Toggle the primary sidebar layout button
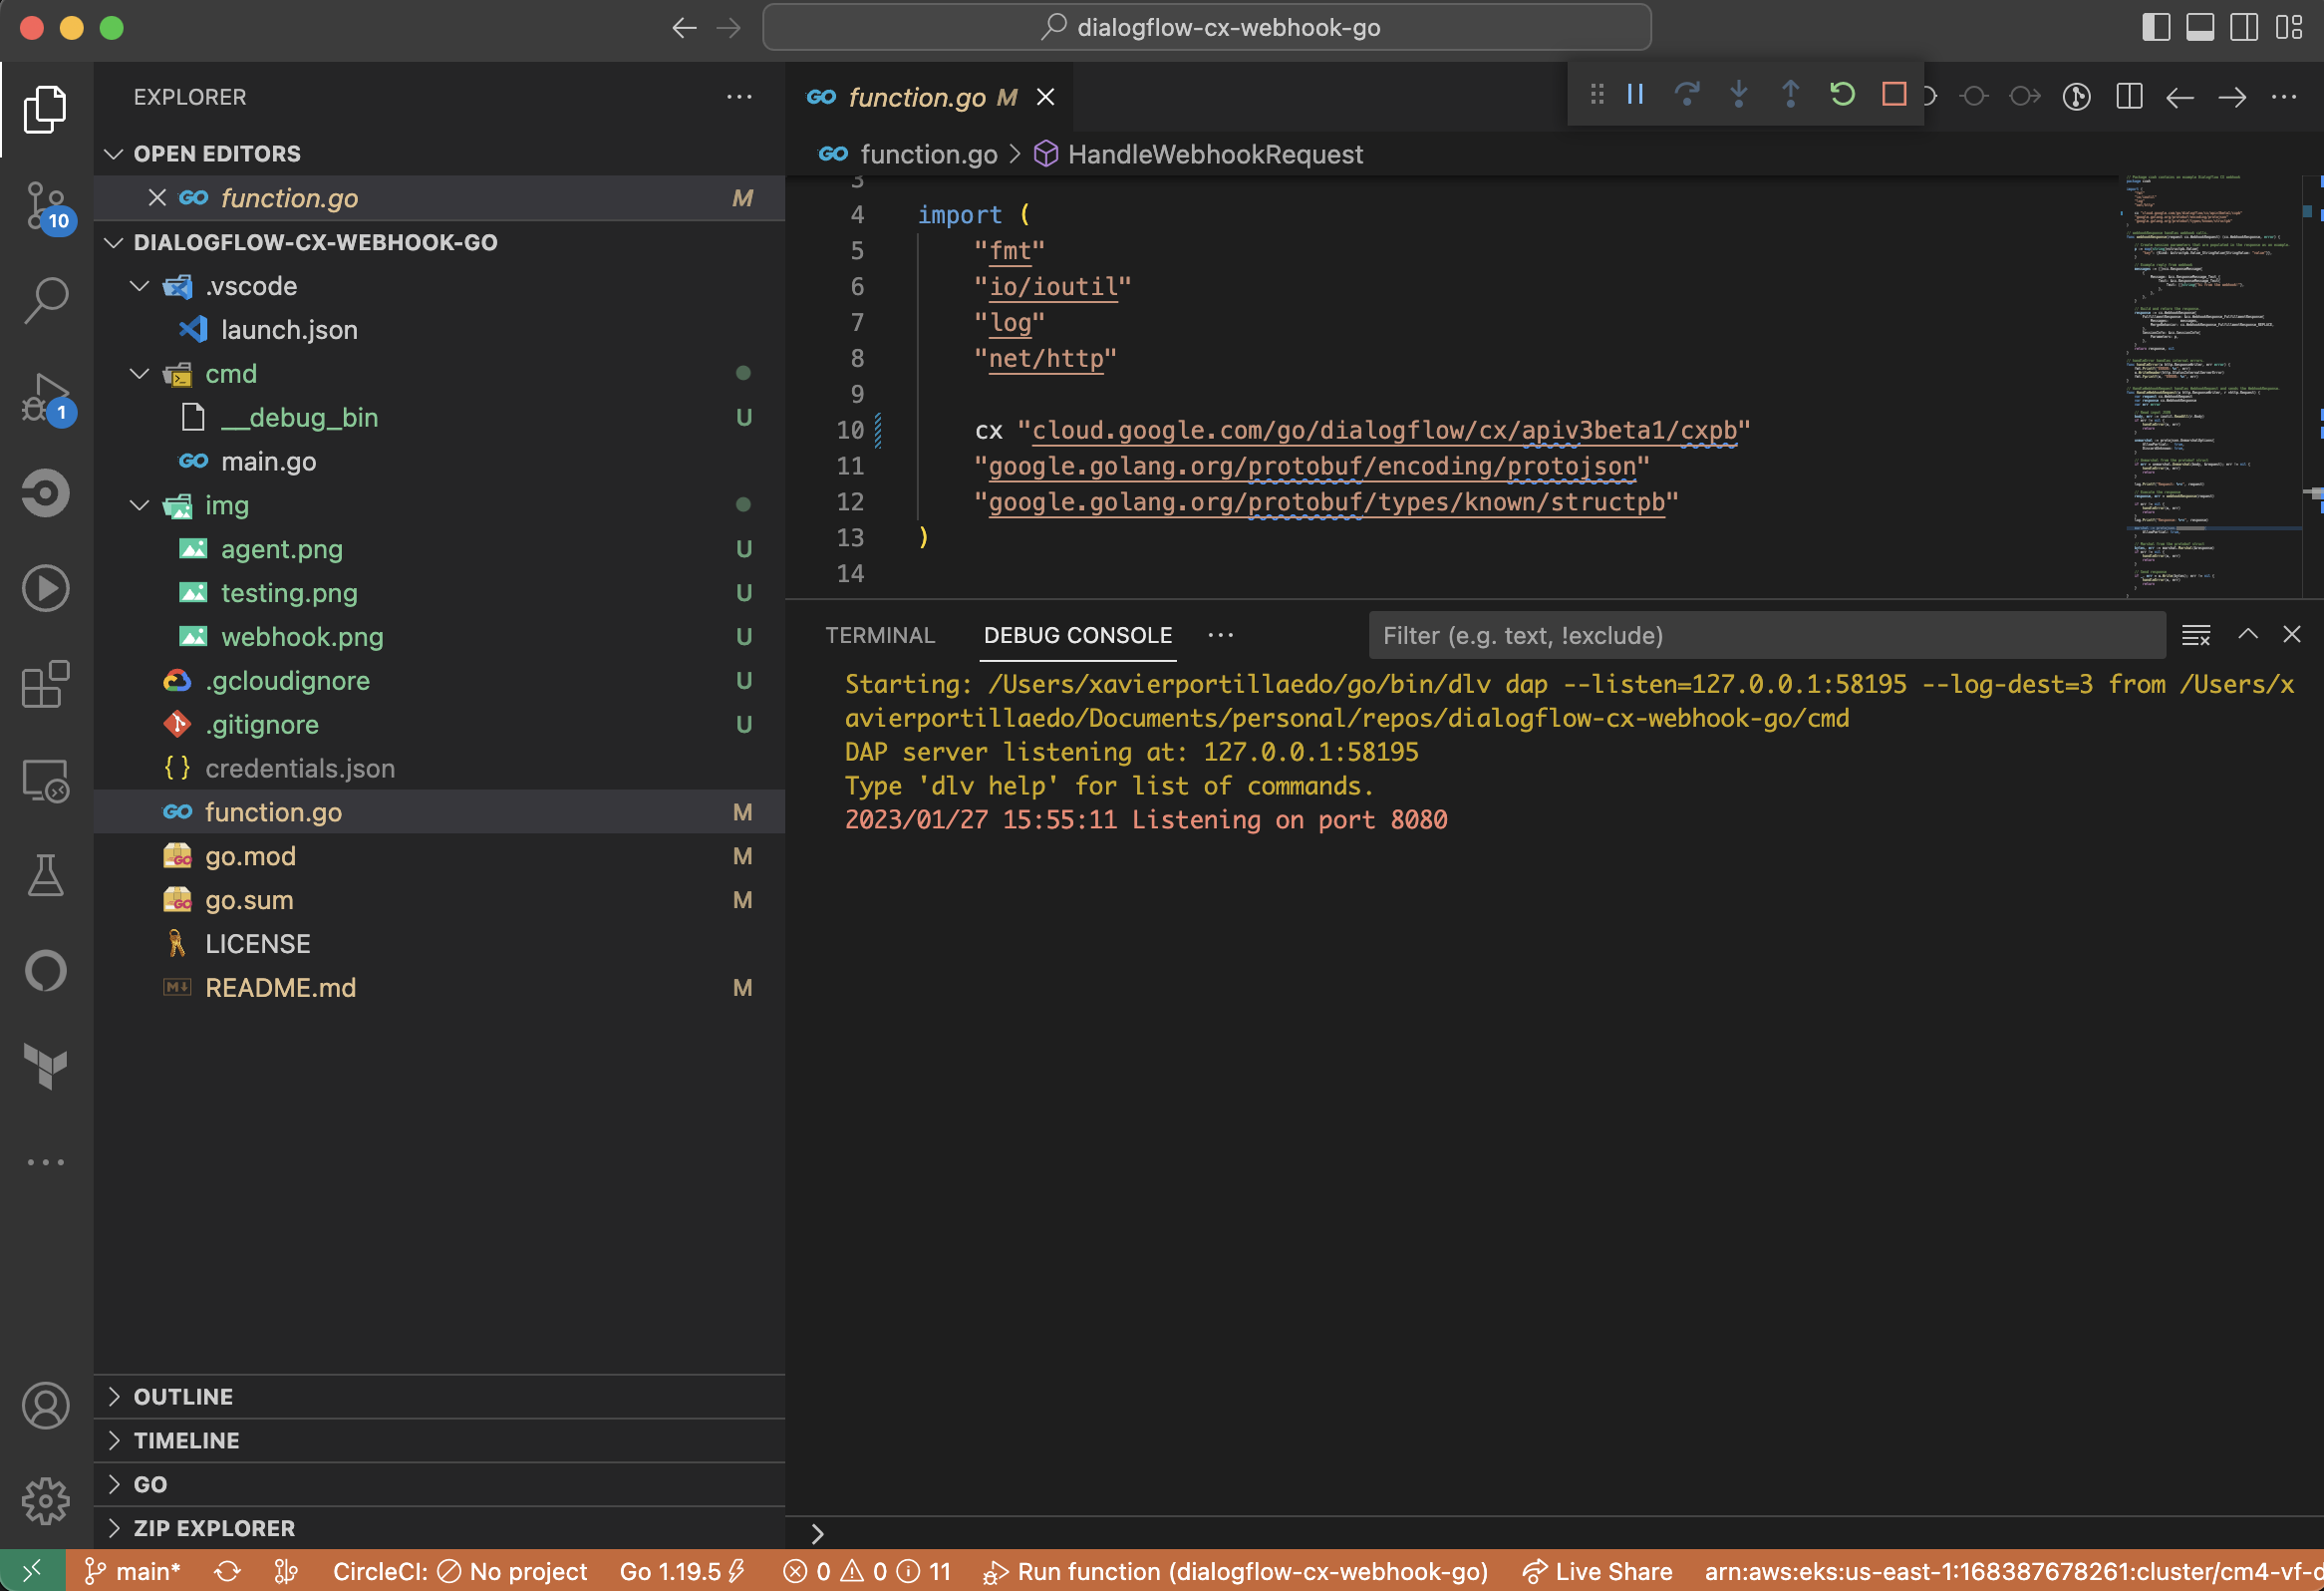The image size is (2324, 1591). 2156,28
